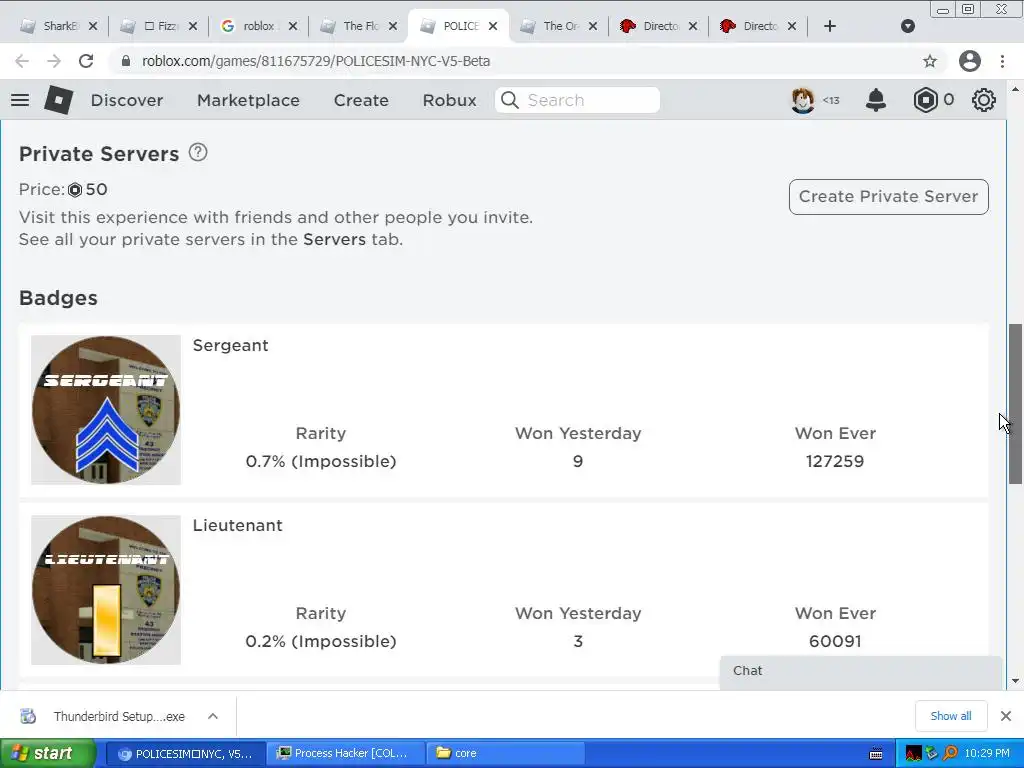Viewport: 1024px width, 768px height.
Task: Click Create Private Server button
Action: pos(889,197)
